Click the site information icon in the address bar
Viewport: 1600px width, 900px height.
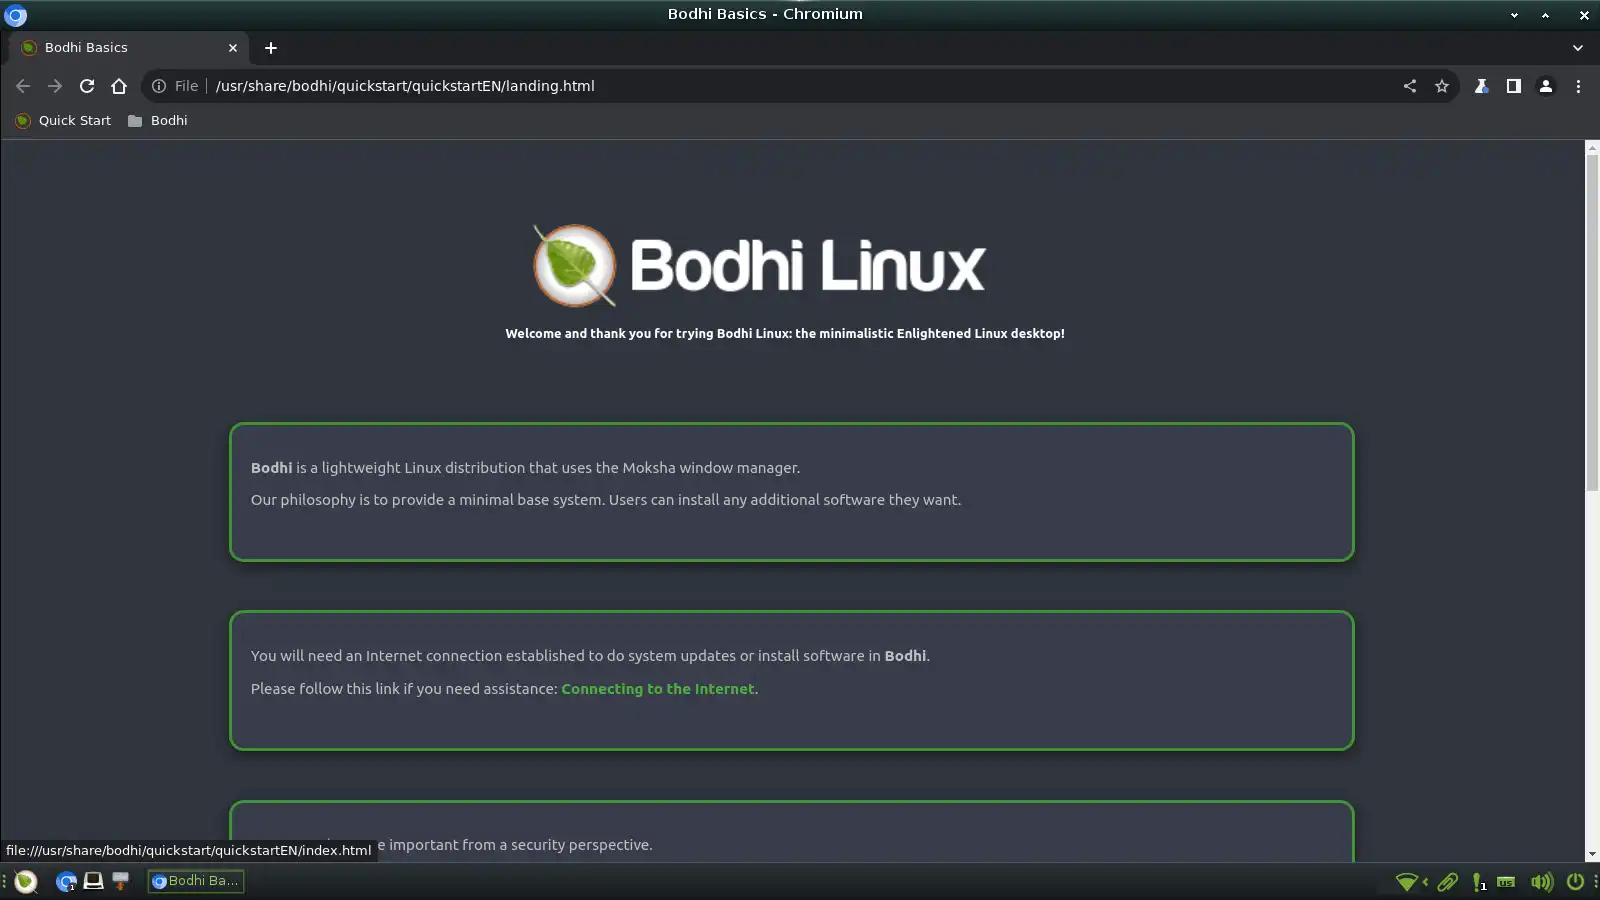[x=161, y=86]
